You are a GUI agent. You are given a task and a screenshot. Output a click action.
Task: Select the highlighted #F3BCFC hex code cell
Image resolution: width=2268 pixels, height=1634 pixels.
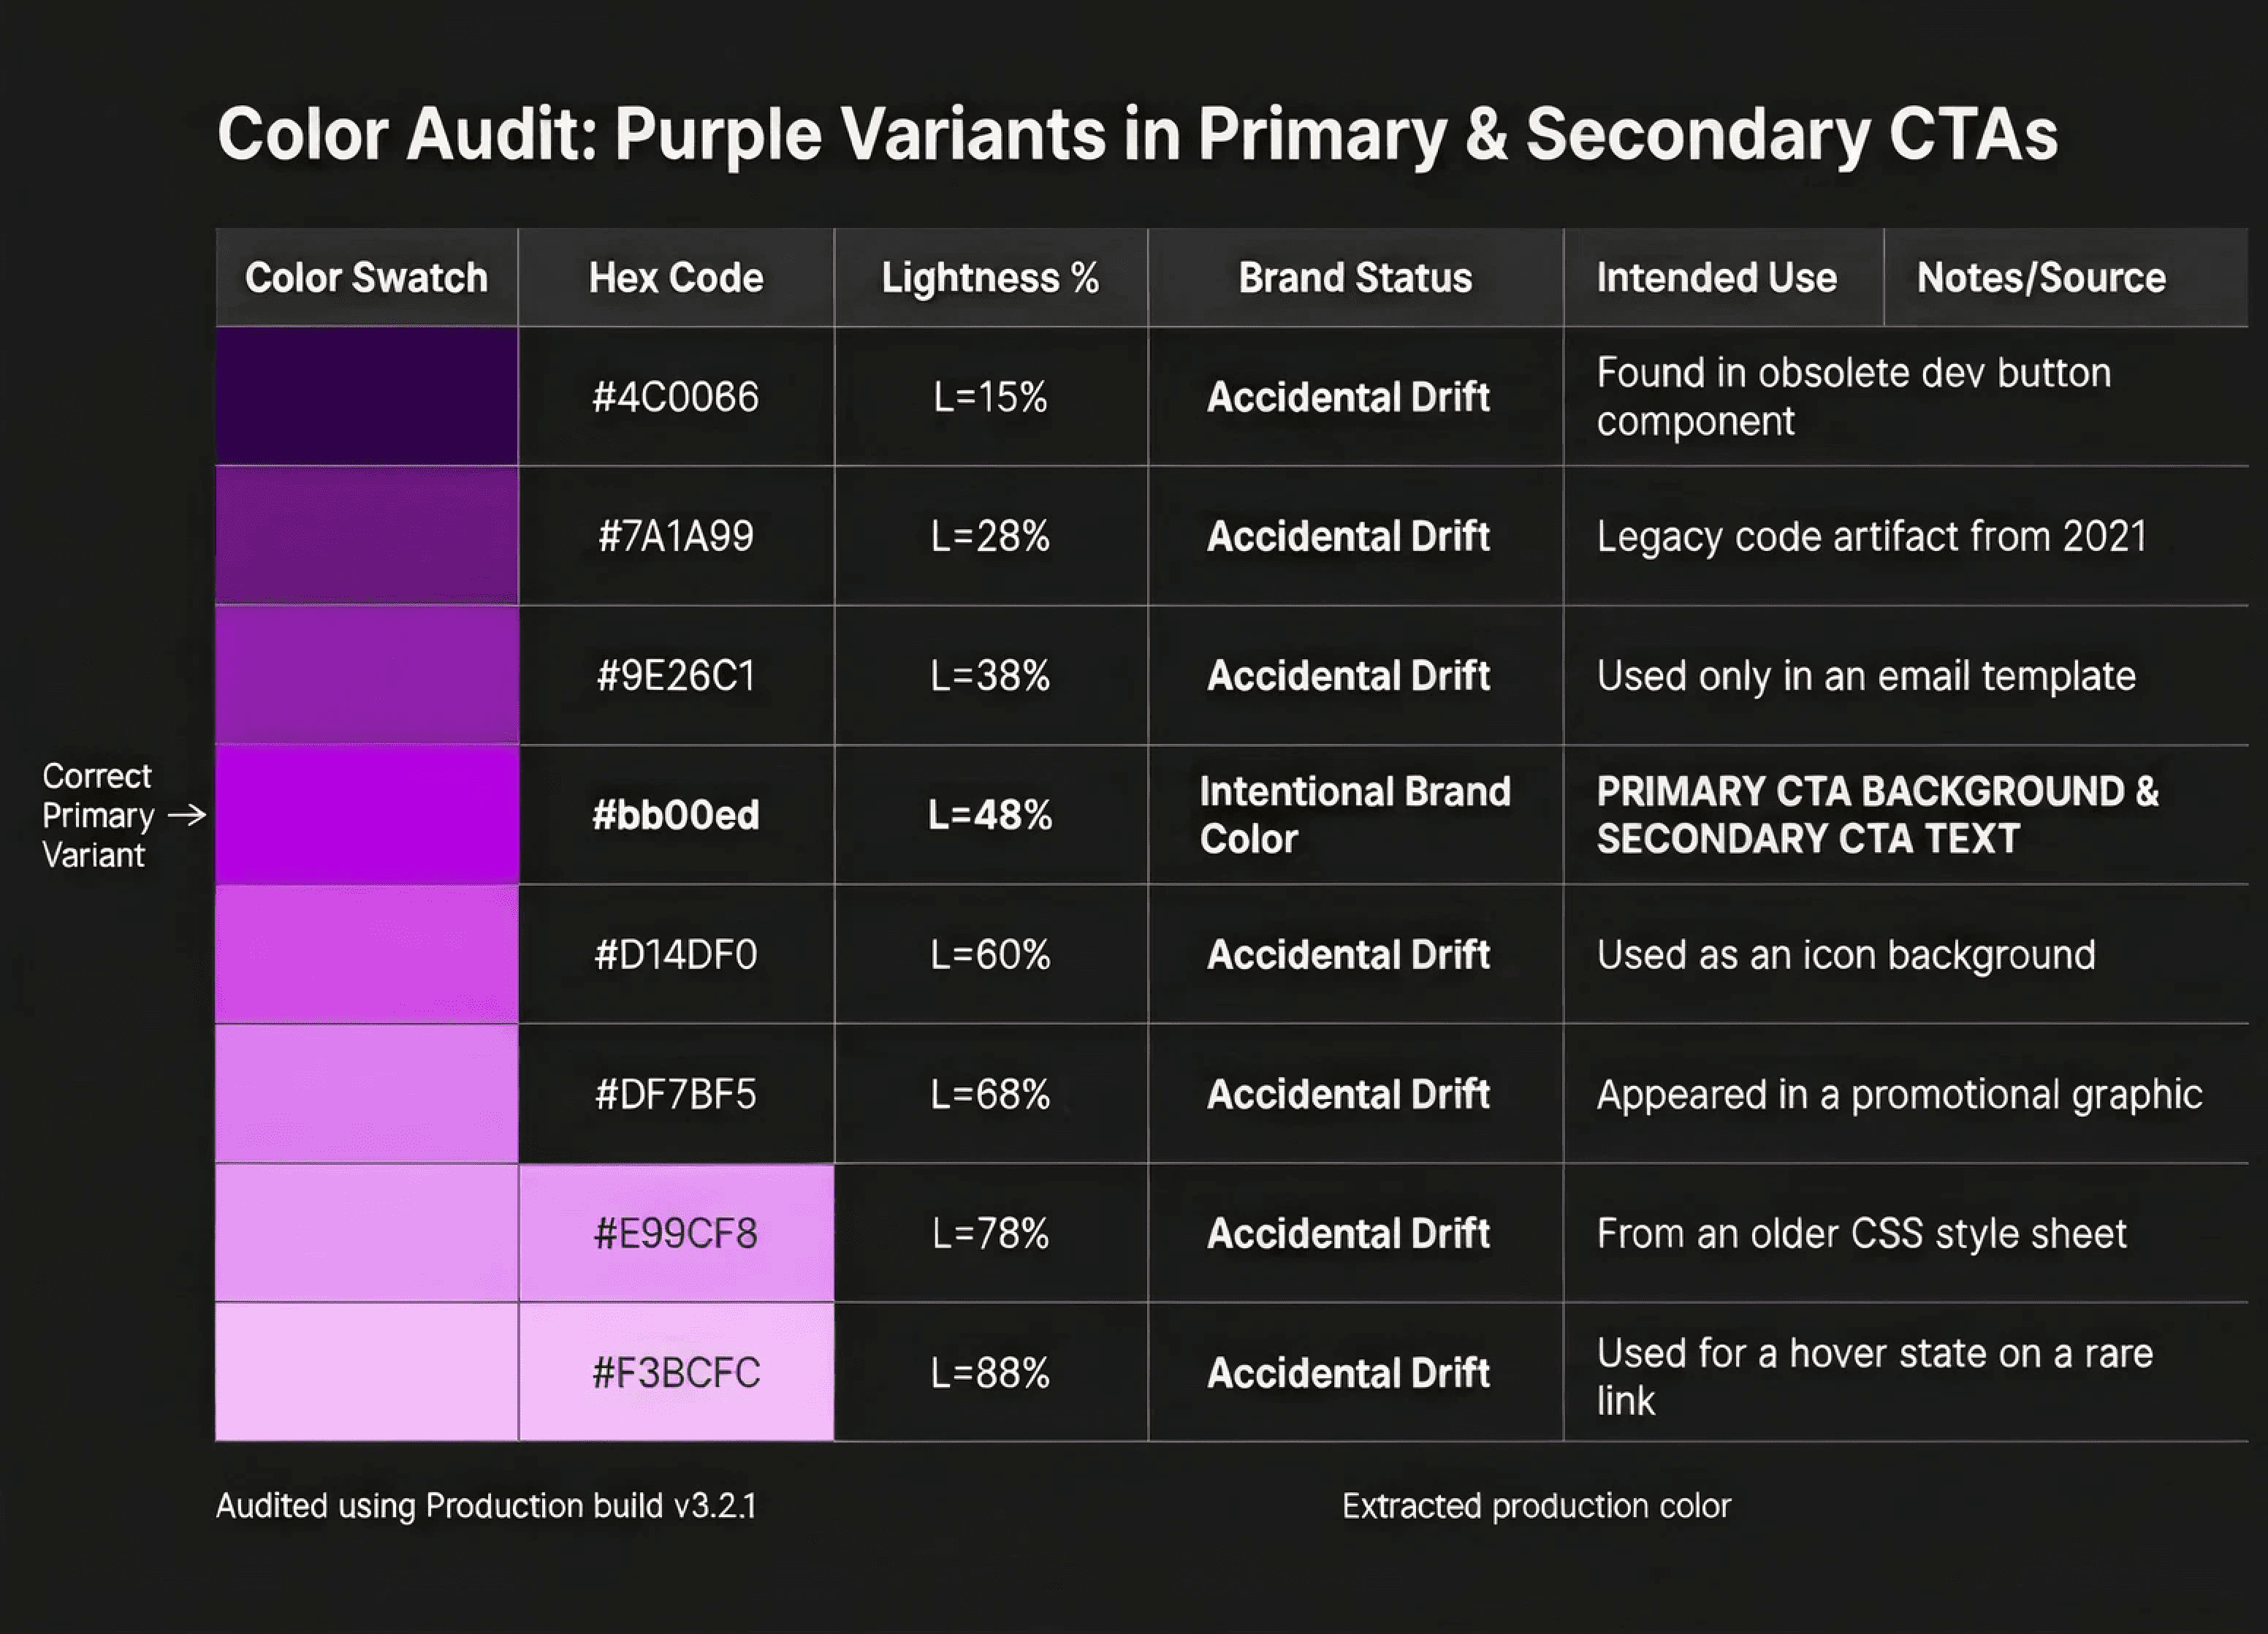(676, 1372)
